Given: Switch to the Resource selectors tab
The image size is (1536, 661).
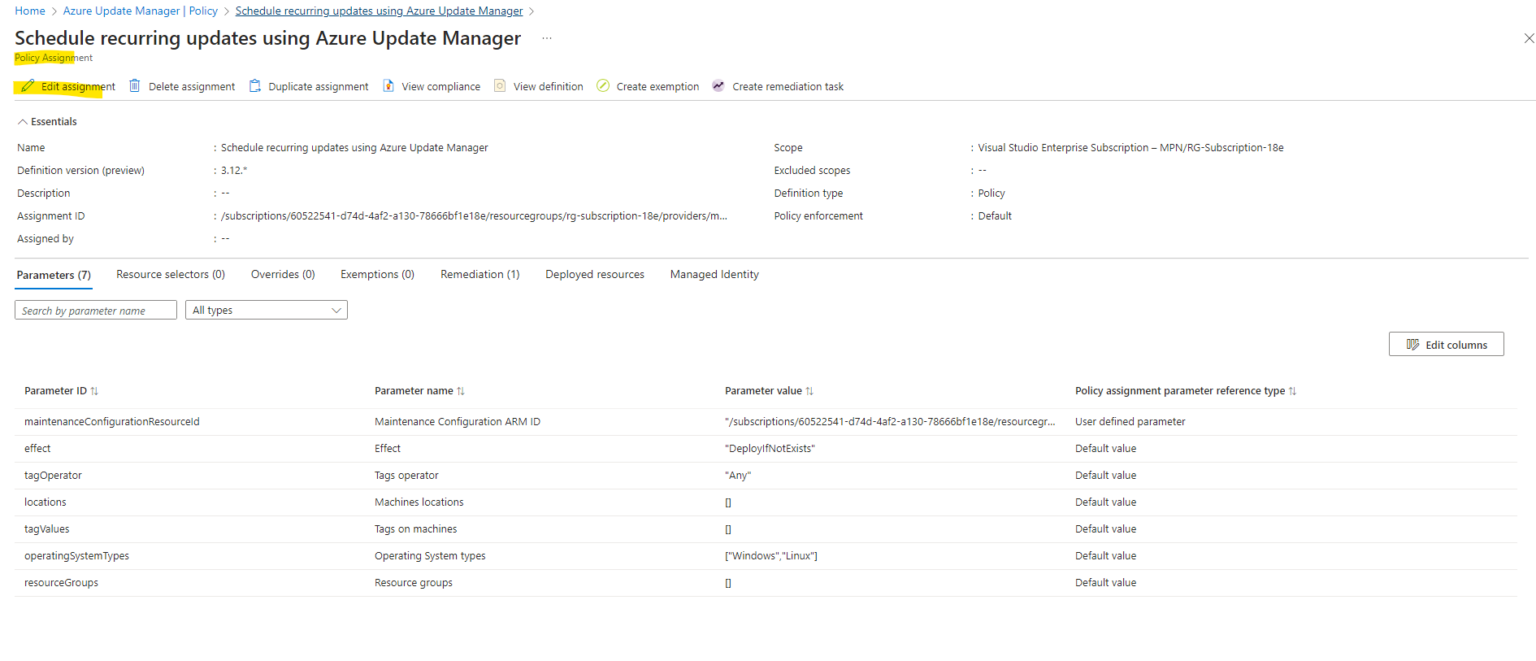Looking at the screenshot, I should [170, 274].
